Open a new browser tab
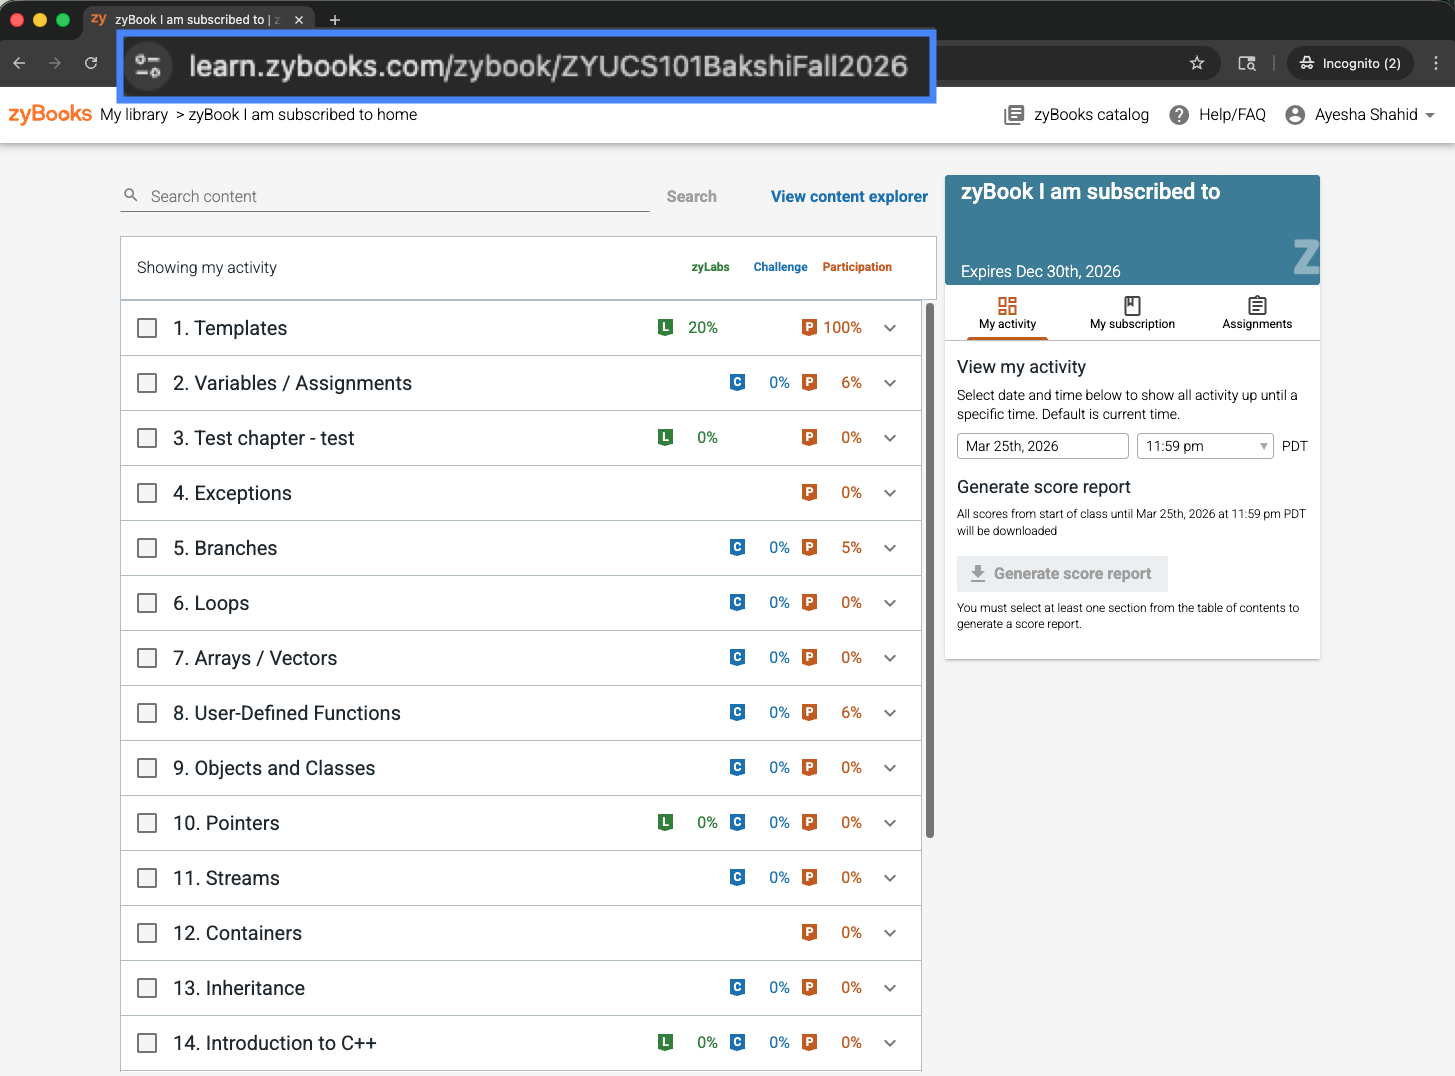This screenshot has width=1455, height=1076. tap(335, 20)
